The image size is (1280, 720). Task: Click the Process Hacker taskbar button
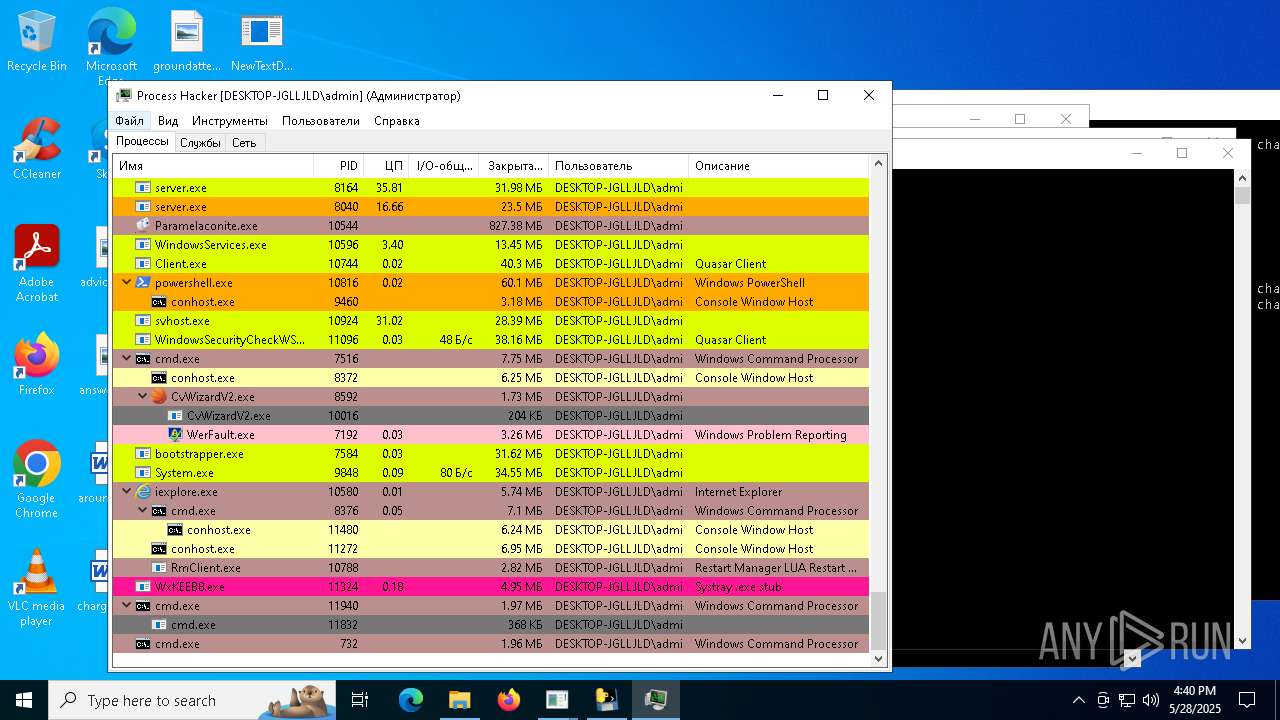pyautogui.click(x=656, y=700)
